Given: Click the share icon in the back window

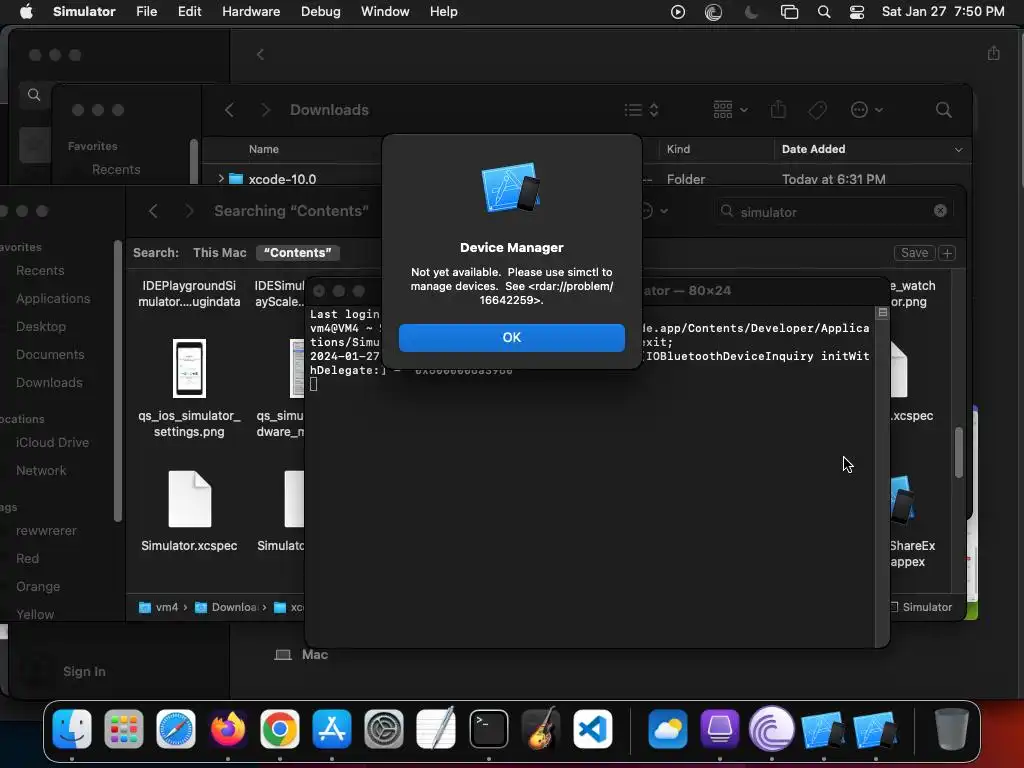Looking at the screenshot, I should 993,53.
